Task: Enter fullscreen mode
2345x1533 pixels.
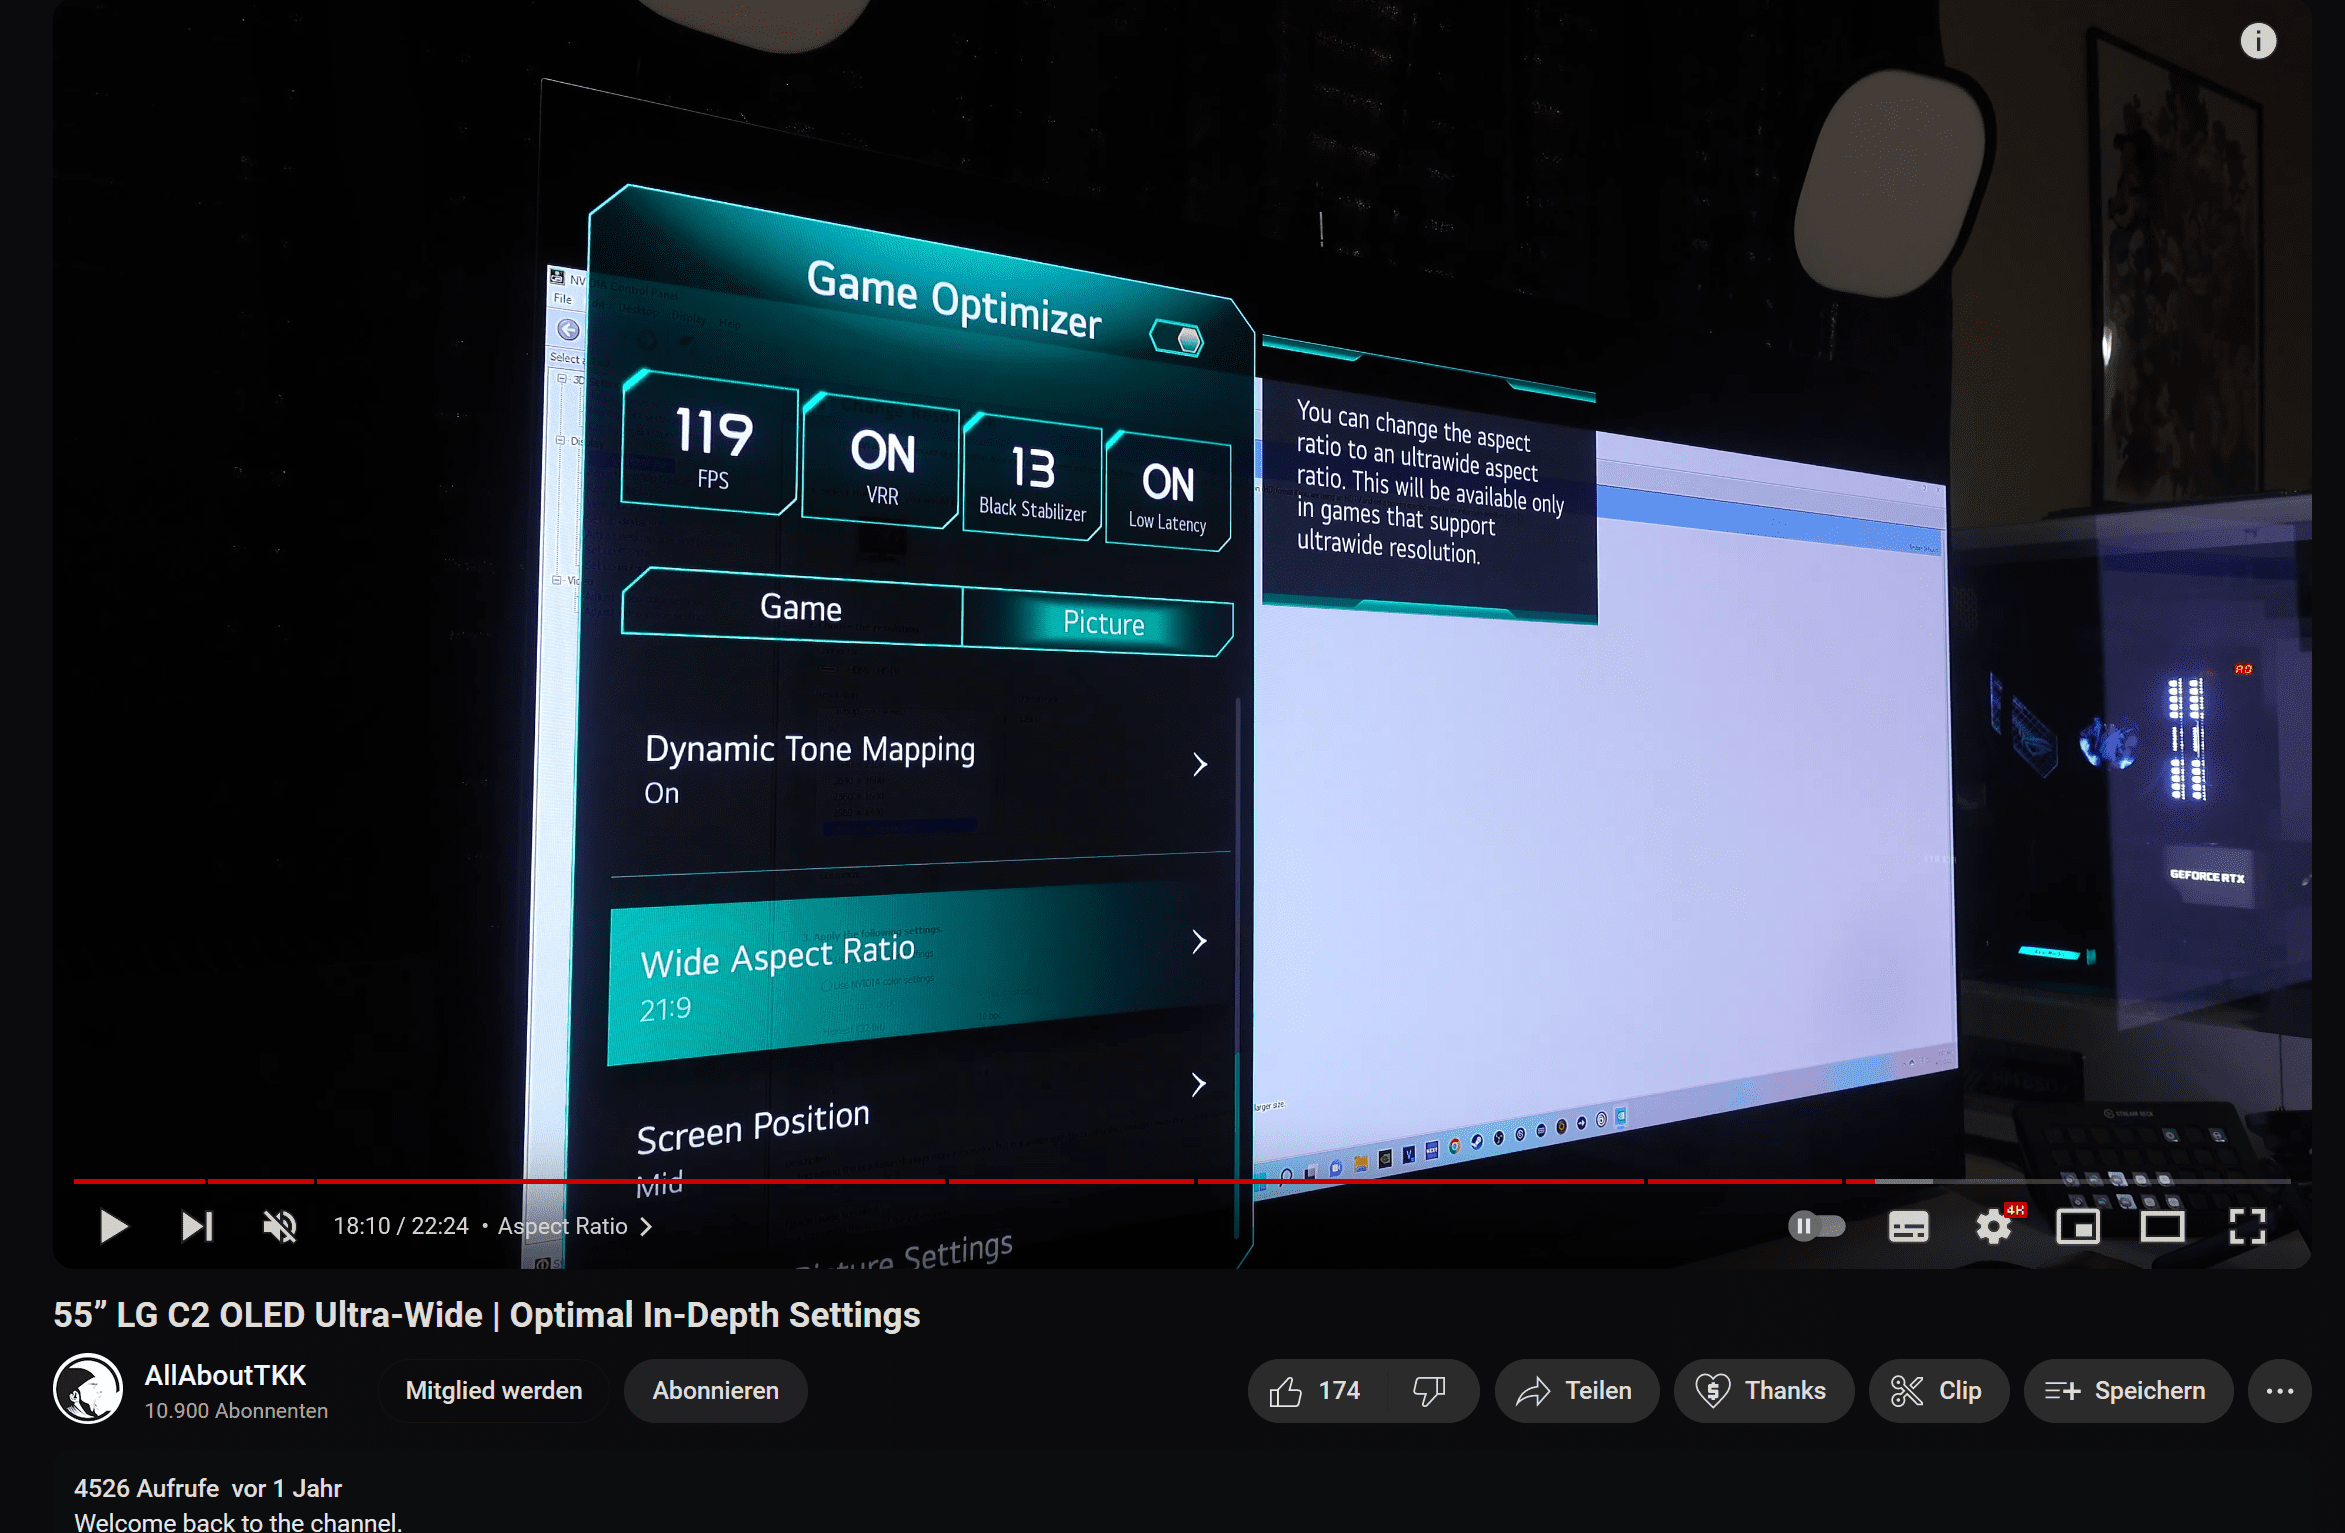Action: tap(2247, 1226)
